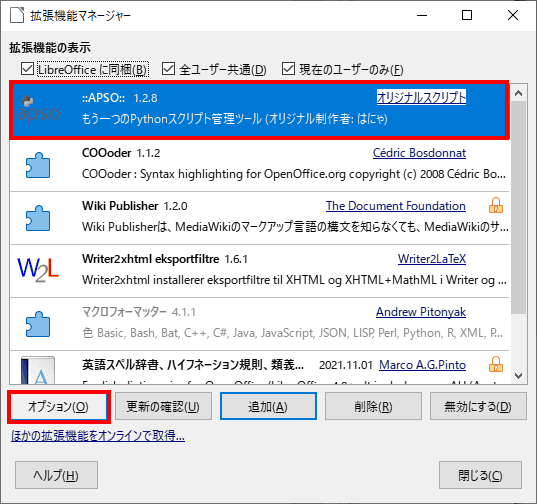Click the Writer2LaTeX W2L logo icon
This screenshot has width=537, height=504.
38,270
